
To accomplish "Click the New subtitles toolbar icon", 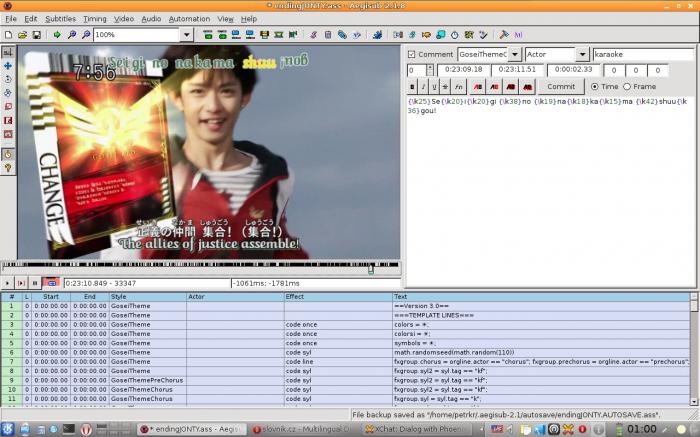I will tap(8, 34).
